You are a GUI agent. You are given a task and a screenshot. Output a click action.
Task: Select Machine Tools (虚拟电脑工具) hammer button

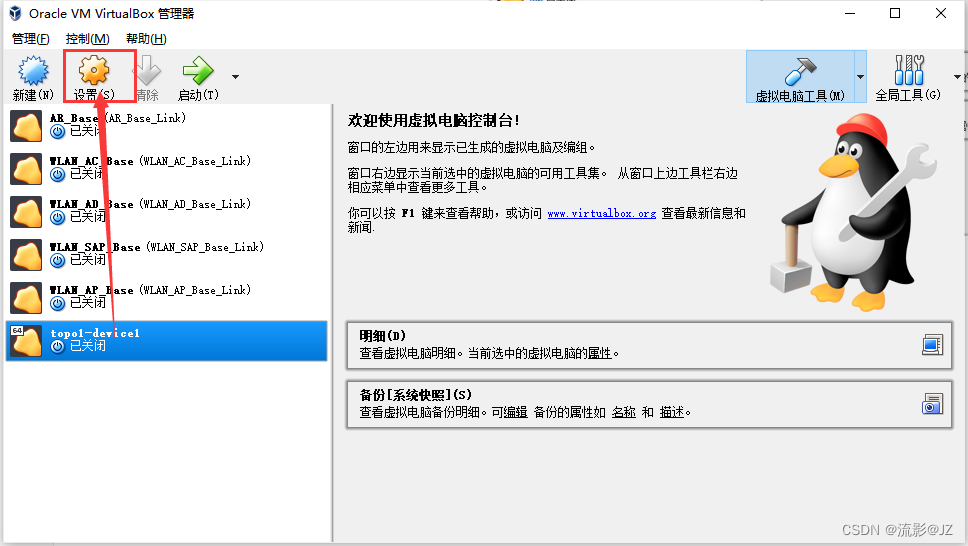point(800,77)
